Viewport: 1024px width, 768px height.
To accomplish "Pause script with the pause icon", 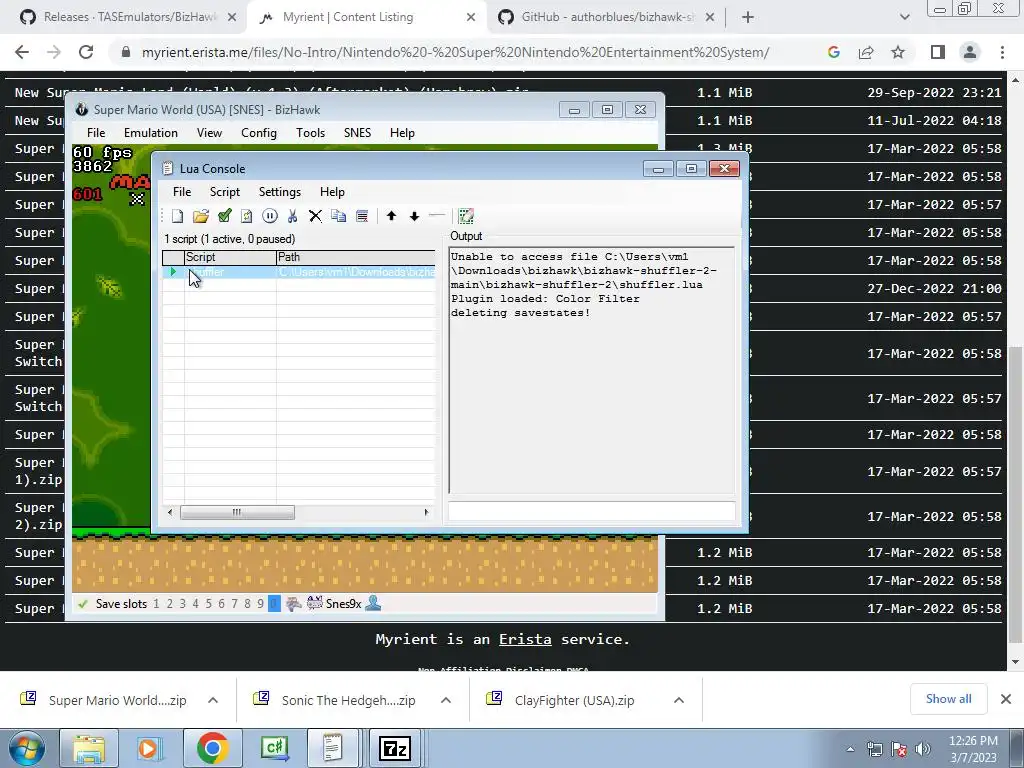I will pyautogui.click(x=270, y=216).
